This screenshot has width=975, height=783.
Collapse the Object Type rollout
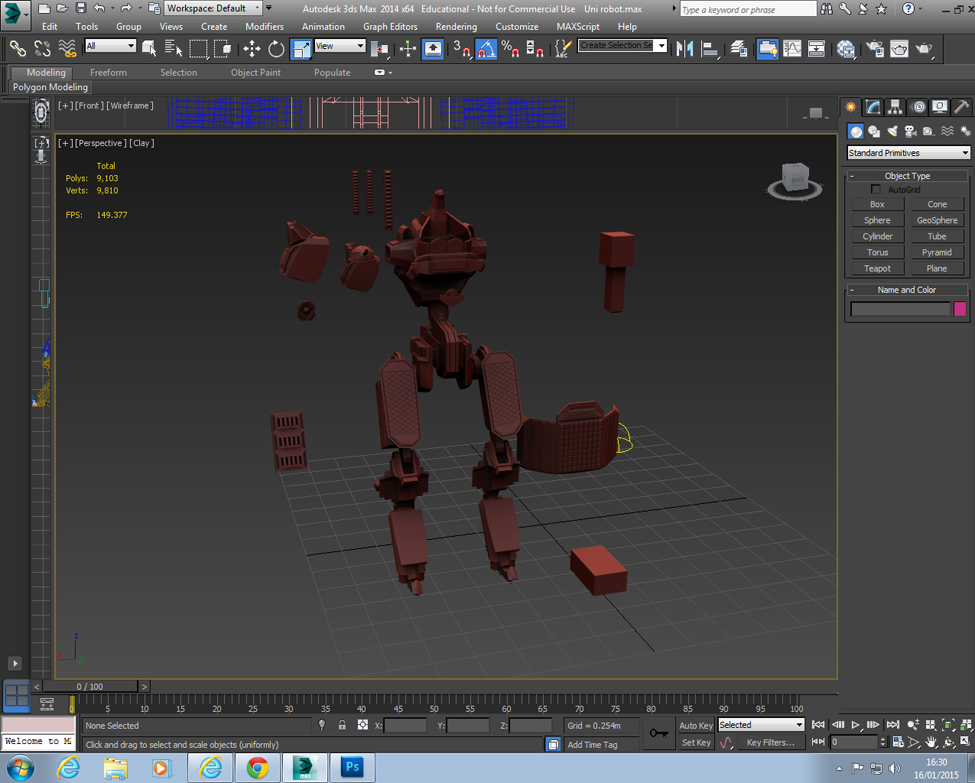click(x=907, y=176)
